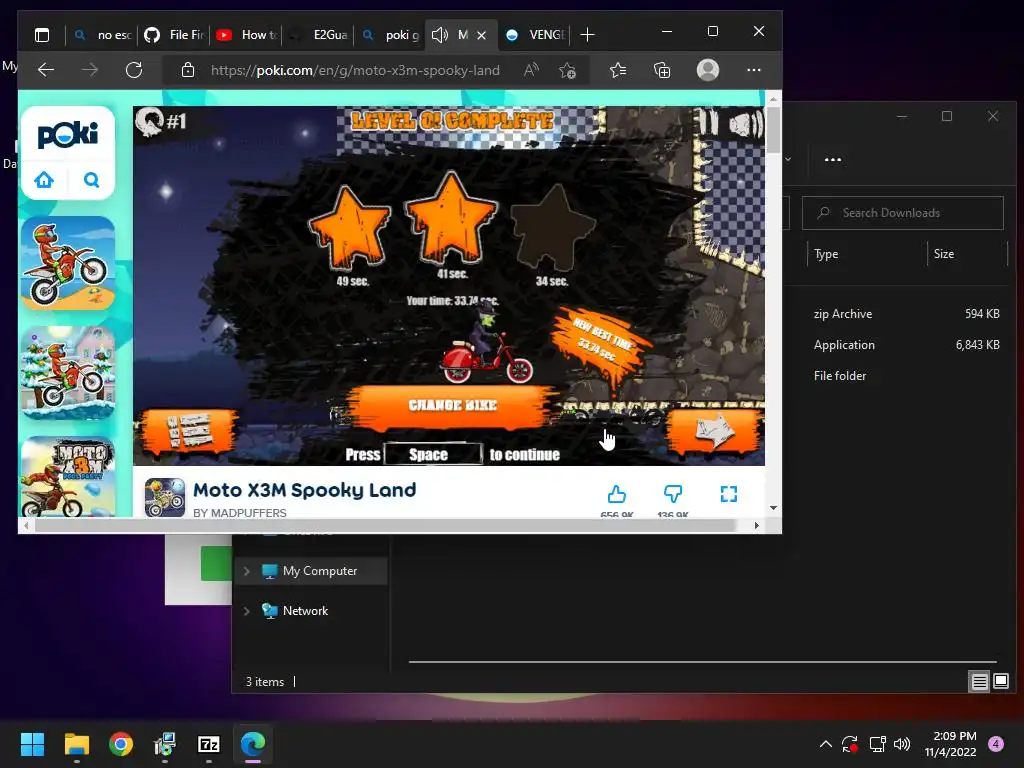Open File Explorer from taskbar

(x=76, y=744)
